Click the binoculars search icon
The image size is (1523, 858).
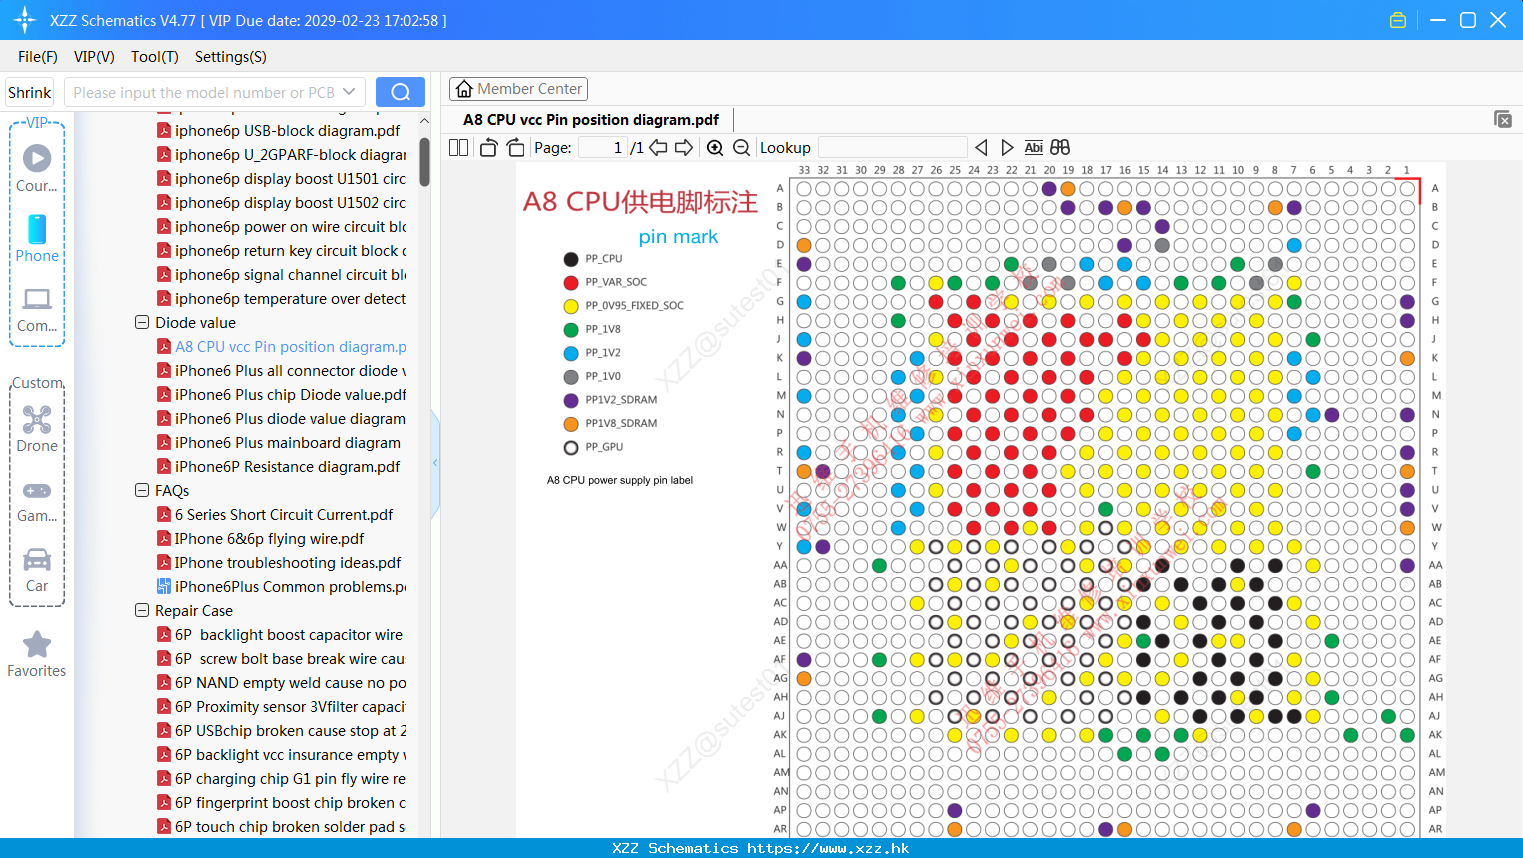coord(1060,147)
